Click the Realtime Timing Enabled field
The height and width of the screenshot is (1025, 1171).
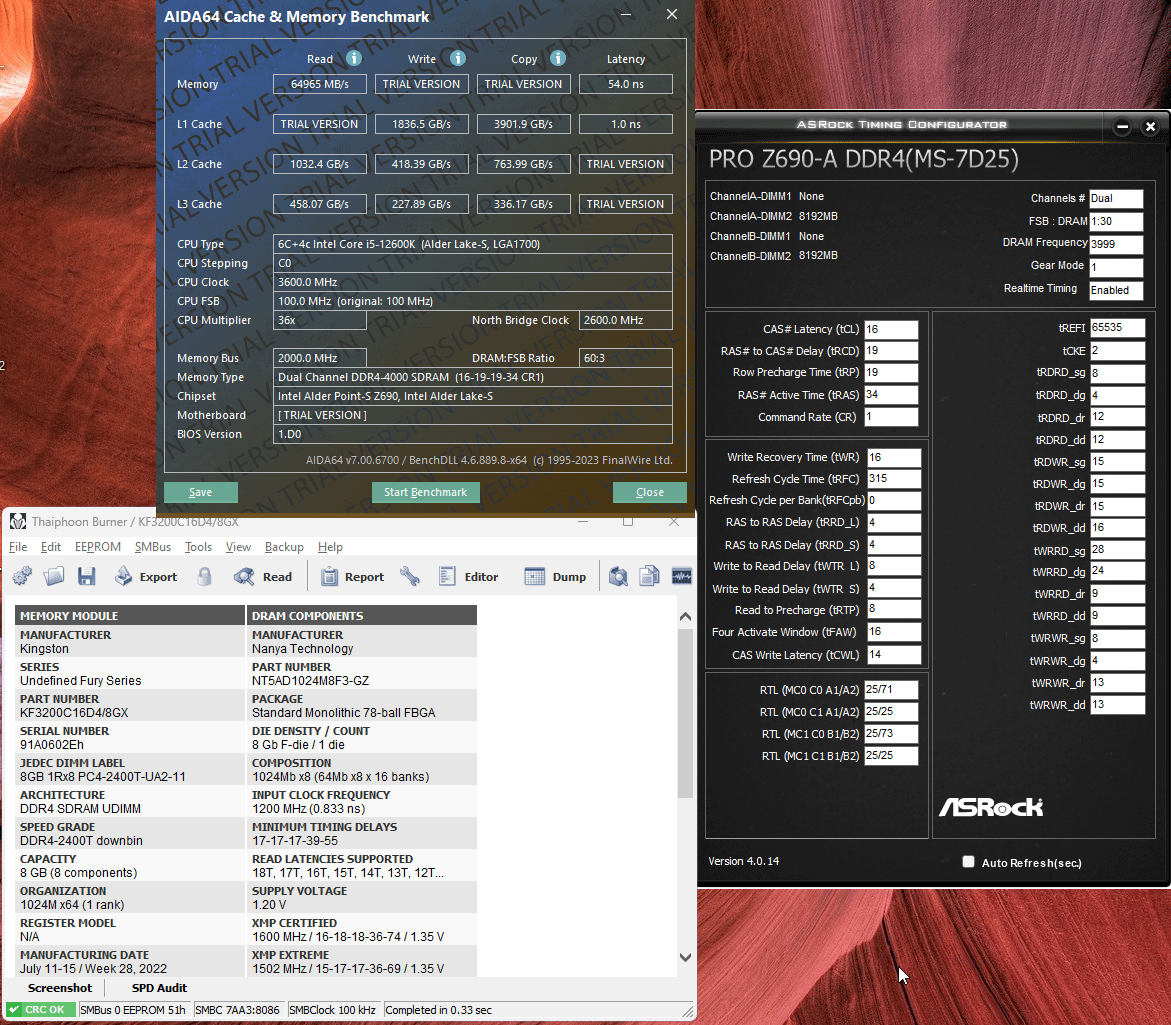1116,290
